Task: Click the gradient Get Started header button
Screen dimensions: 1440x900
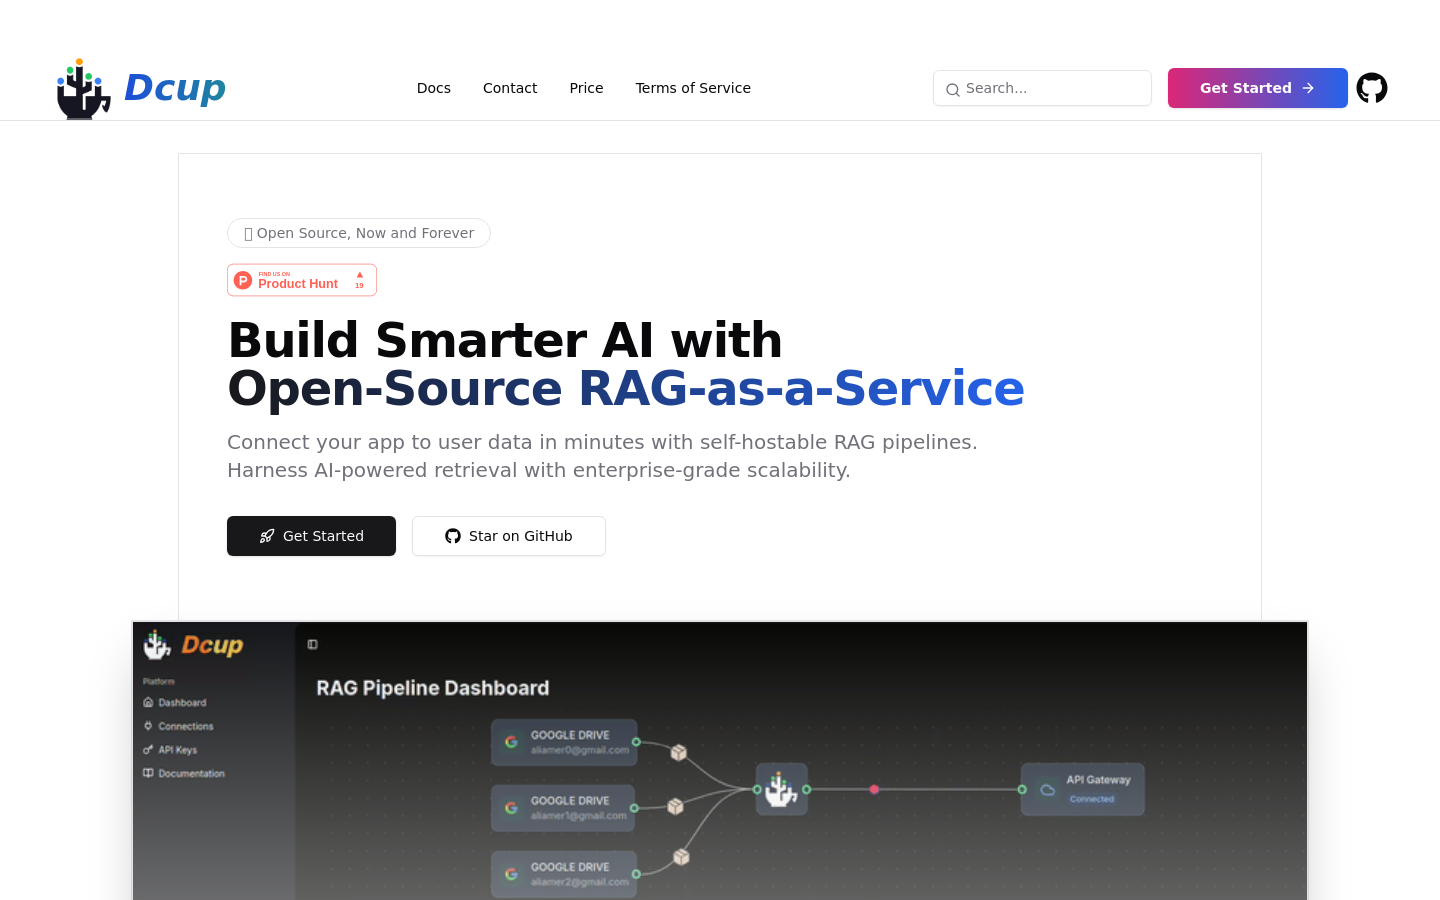Action: click(x=1258, y=88)
